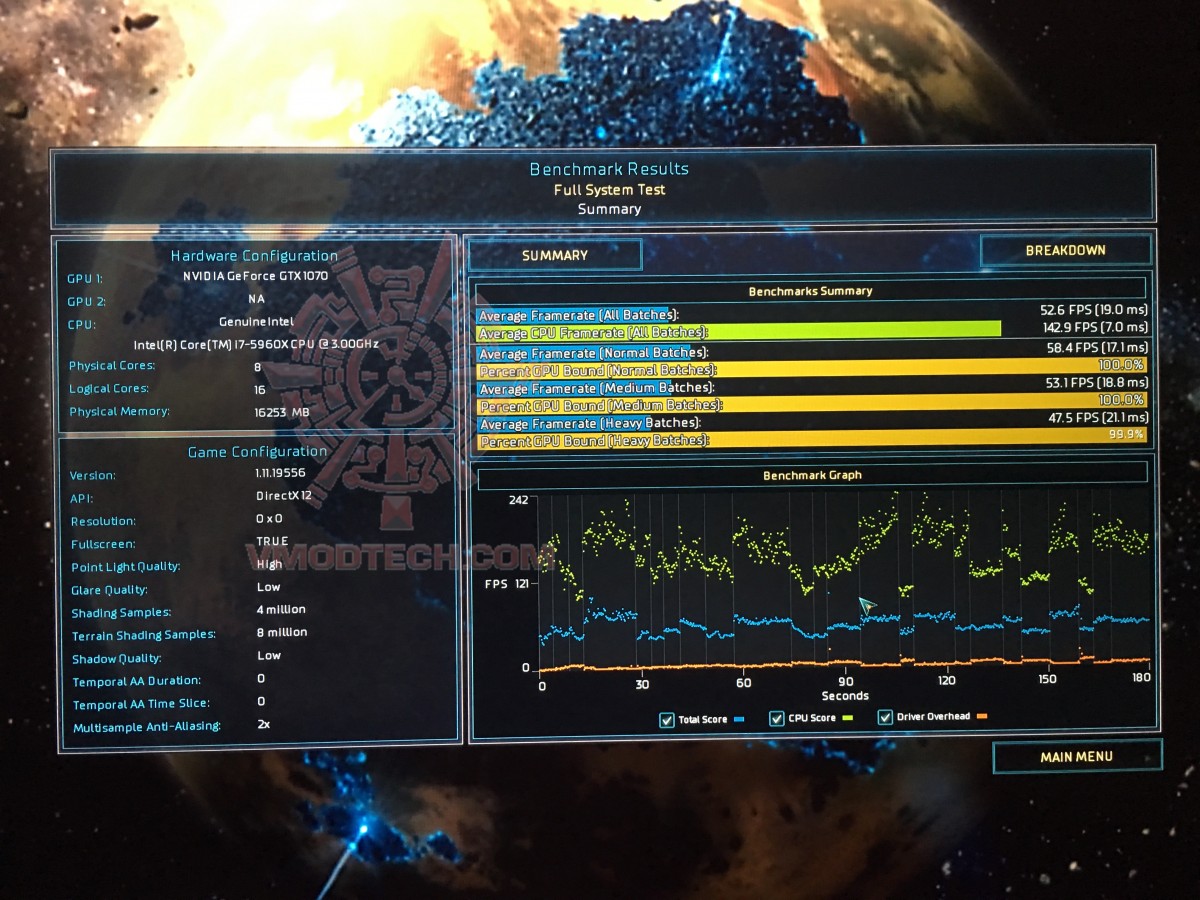
Task: Click the Shadow Quality Low value
Action: point(269,655)
